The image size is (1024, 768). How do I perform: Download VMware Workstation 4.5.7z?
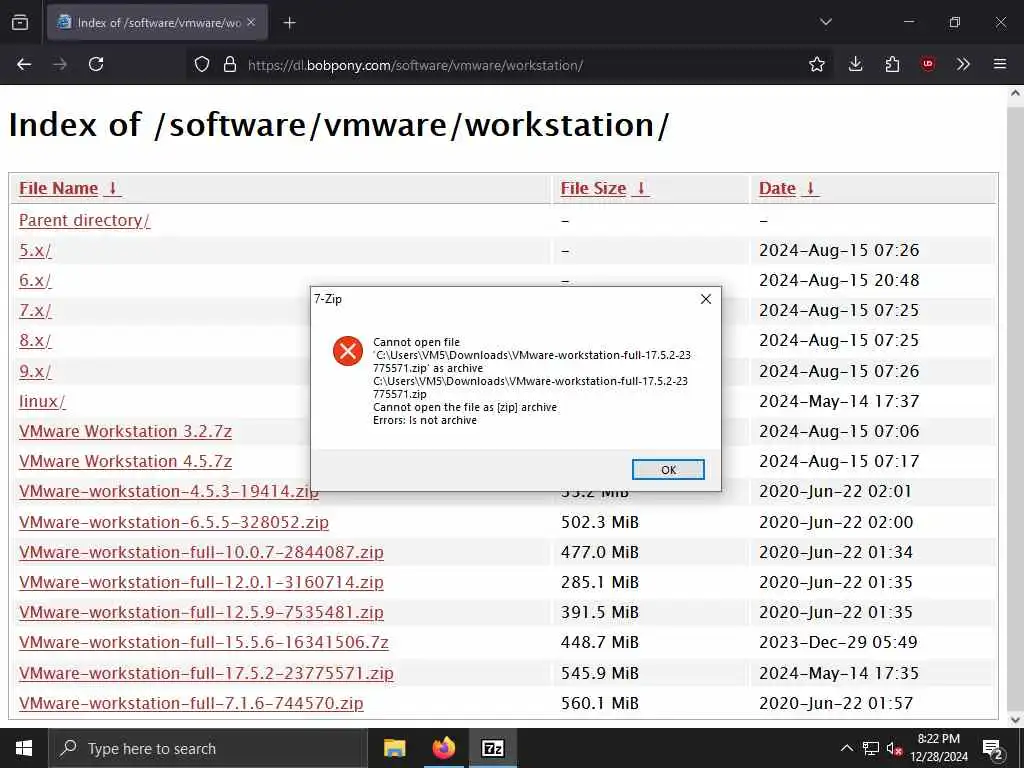coord(125,461)
